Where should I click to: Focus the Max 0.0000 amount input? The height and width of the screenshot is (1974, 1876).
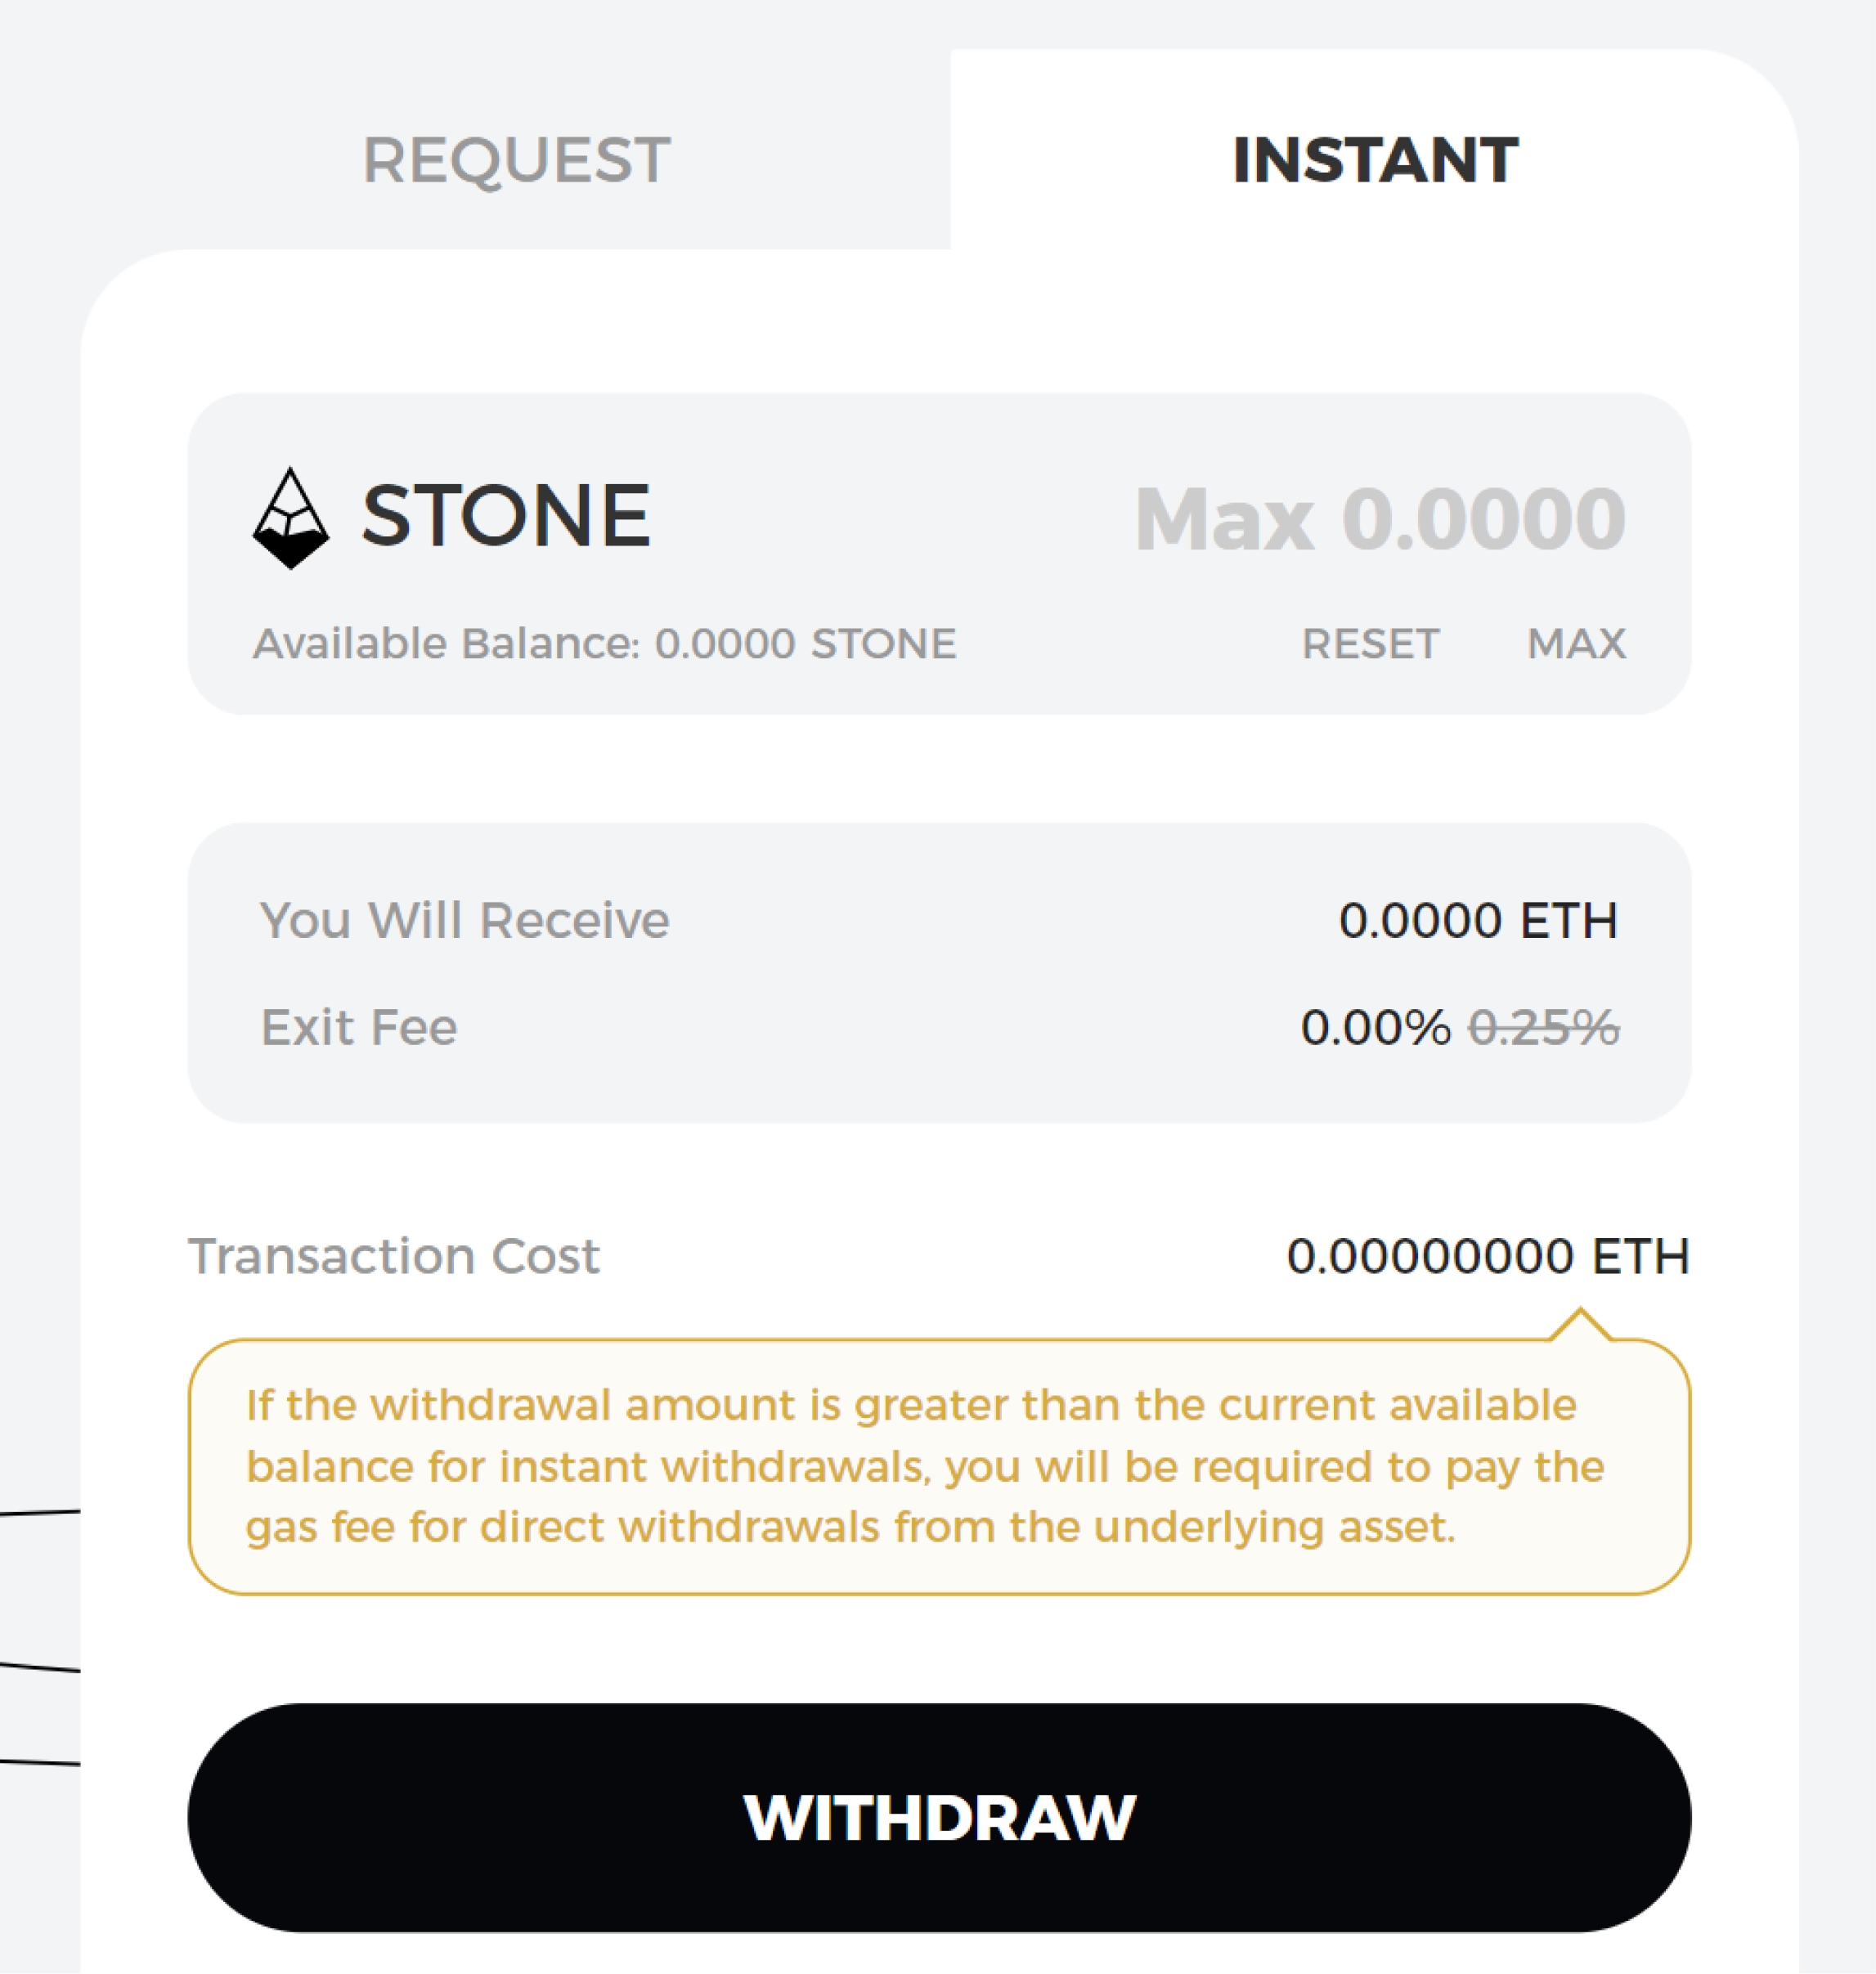[x=1380, y=520]
